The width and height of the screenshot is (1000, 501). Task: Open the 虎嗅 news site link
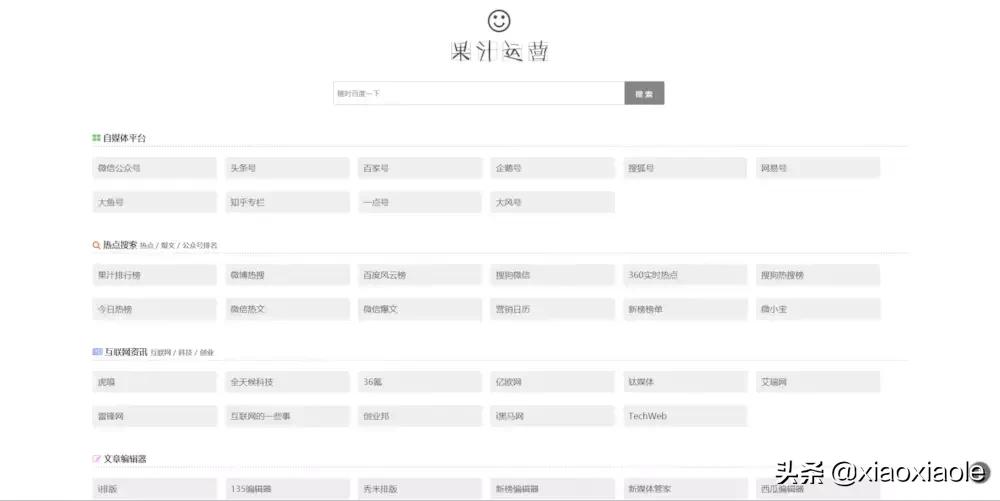154,382
